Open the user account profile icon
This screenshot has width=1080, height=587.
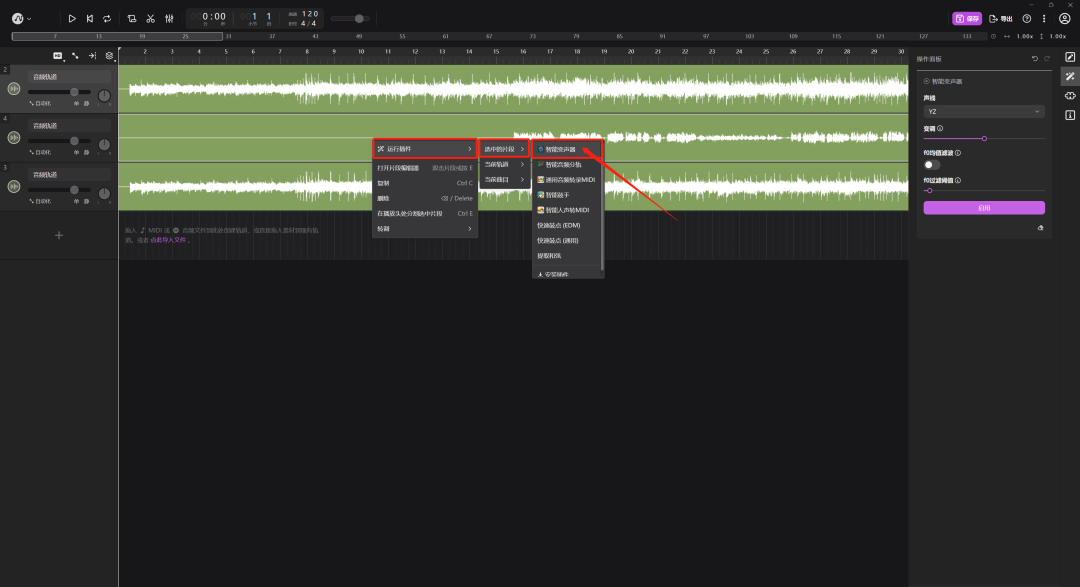1065,19
